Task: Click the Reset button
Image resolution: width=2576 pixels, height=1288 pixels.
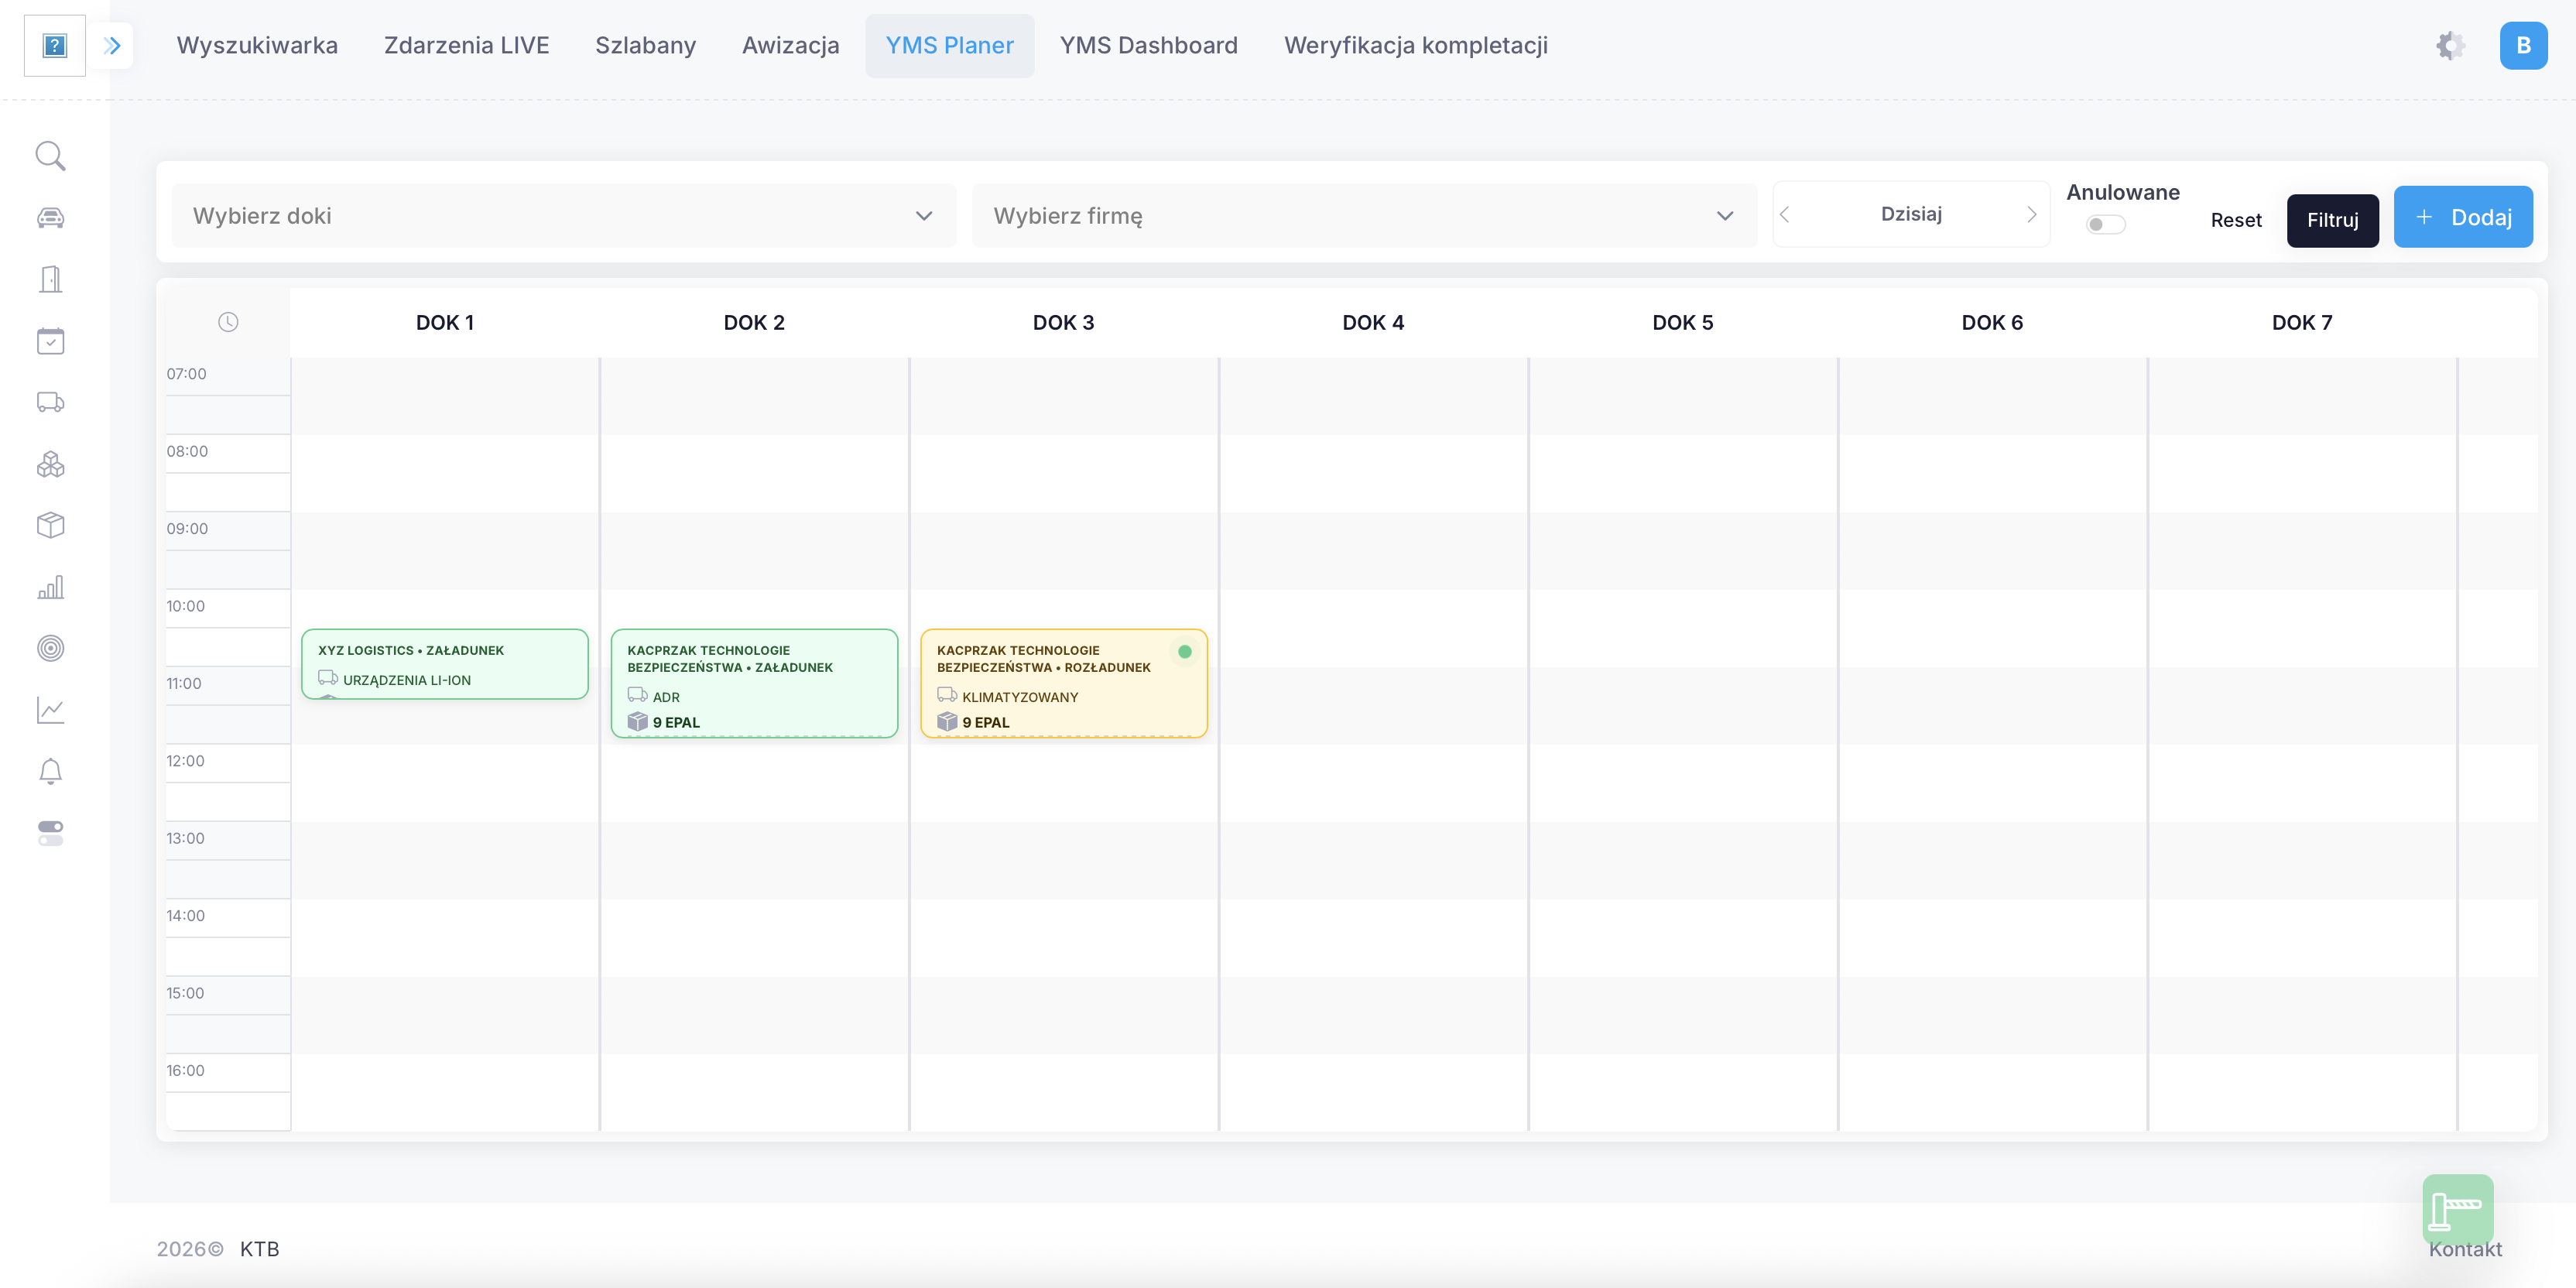Action: 2236,220
